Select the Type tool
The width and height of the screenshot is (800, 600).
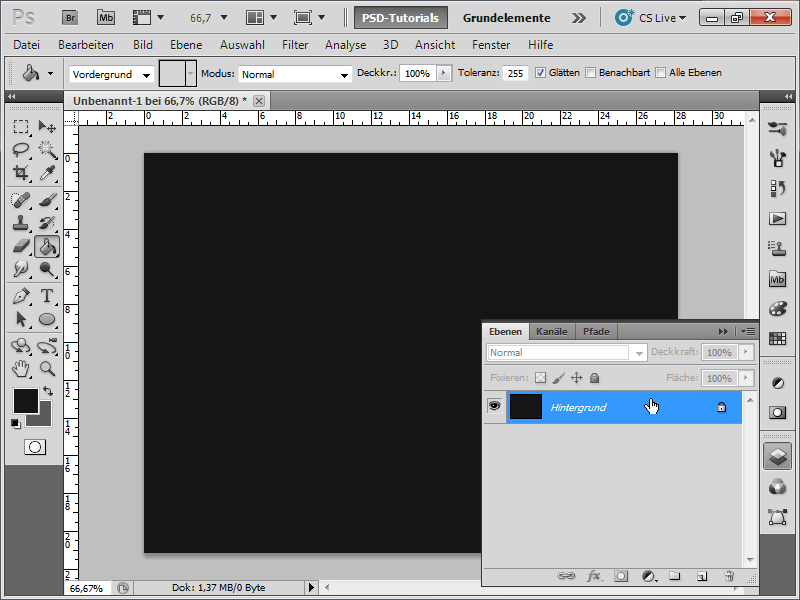(47, 296)
